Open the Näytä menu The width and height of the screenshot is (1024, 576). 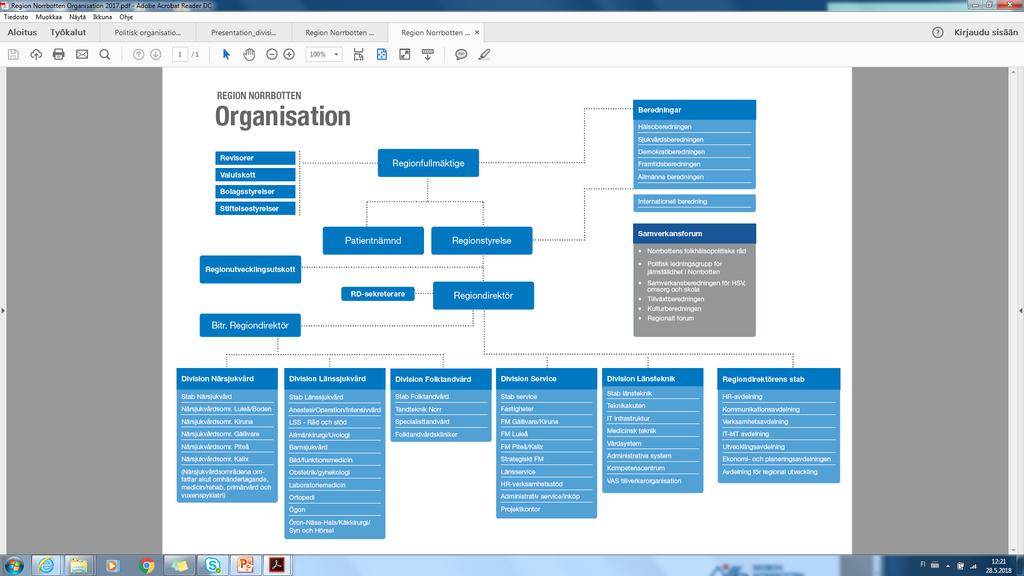coord(78,17)
